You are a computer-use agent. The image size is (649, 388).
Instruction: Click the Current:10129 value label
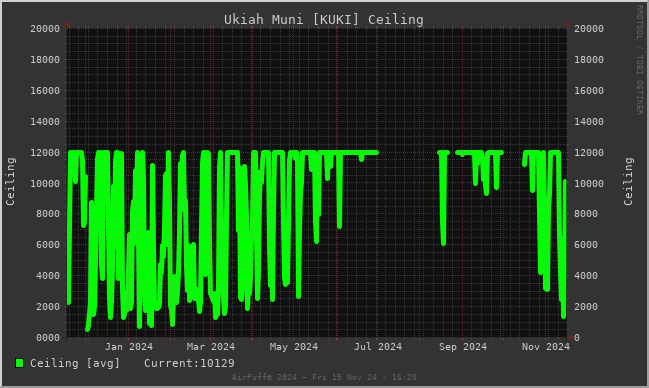189,363
